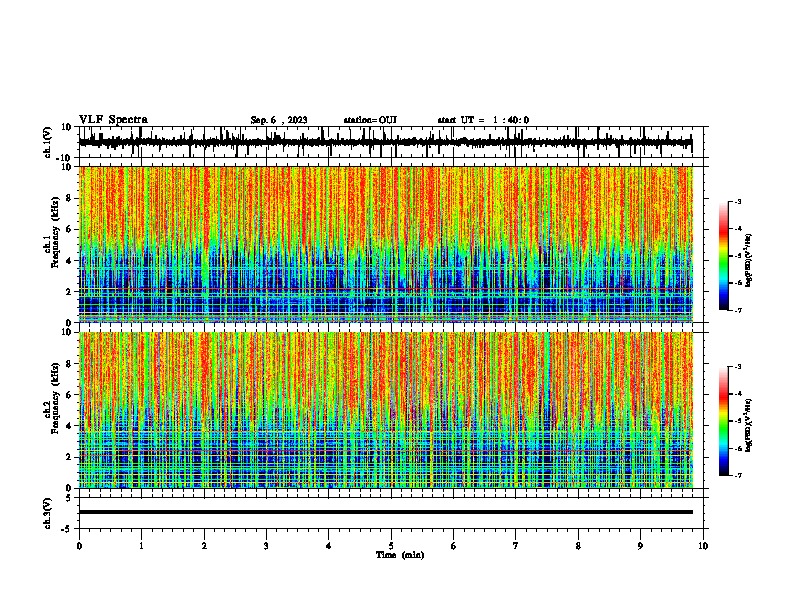Click the "6" kHz tick of ch.1 spectrogram
The width and height of the screenshot is (792, 612).
tap(69, 229)
